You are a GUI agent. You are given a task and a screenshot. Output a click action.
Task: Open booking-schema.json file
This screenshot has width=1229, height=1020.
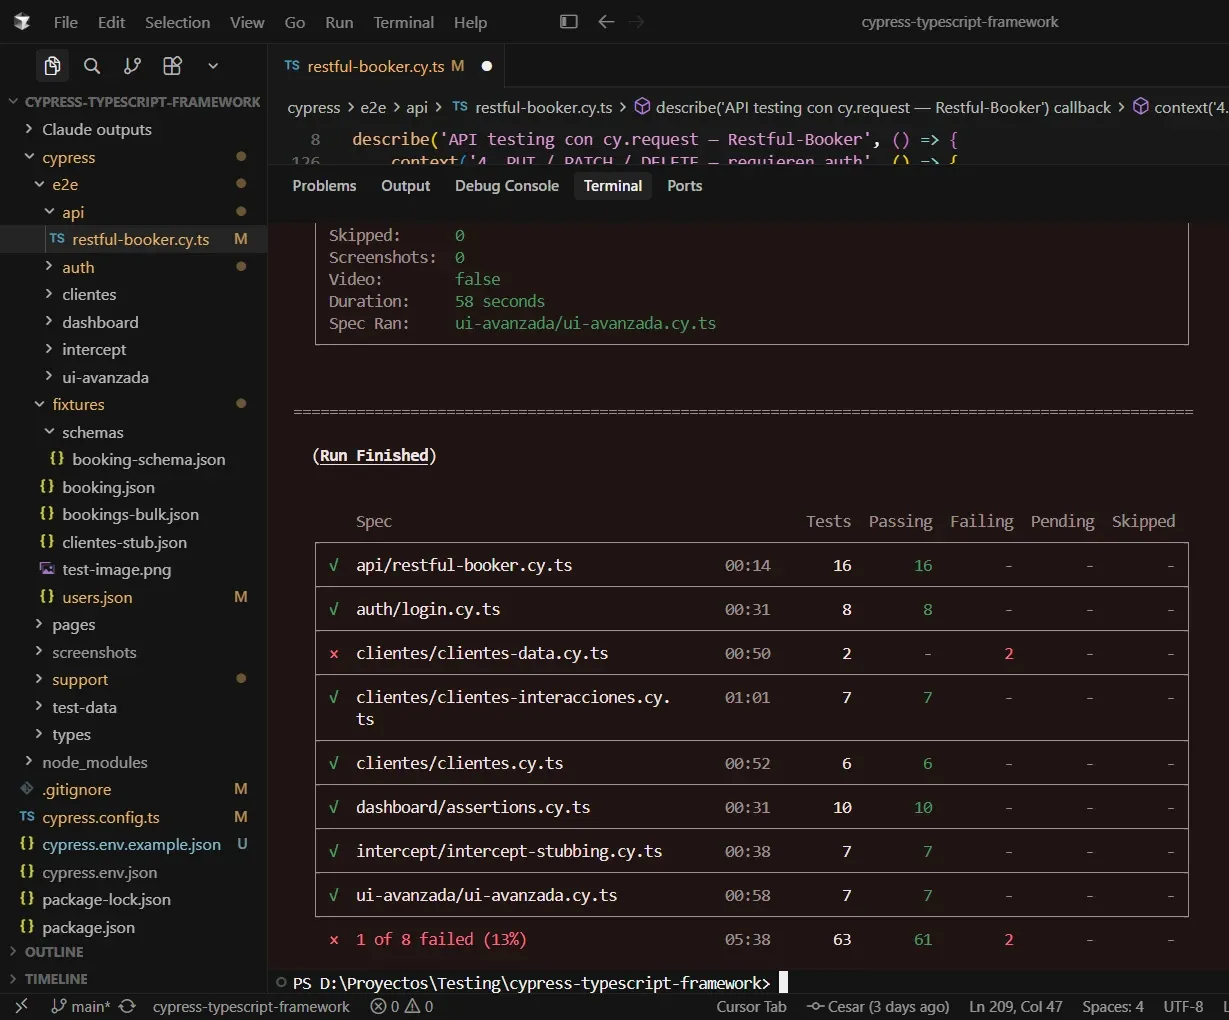pyautogui.click(x=134, y=460)
